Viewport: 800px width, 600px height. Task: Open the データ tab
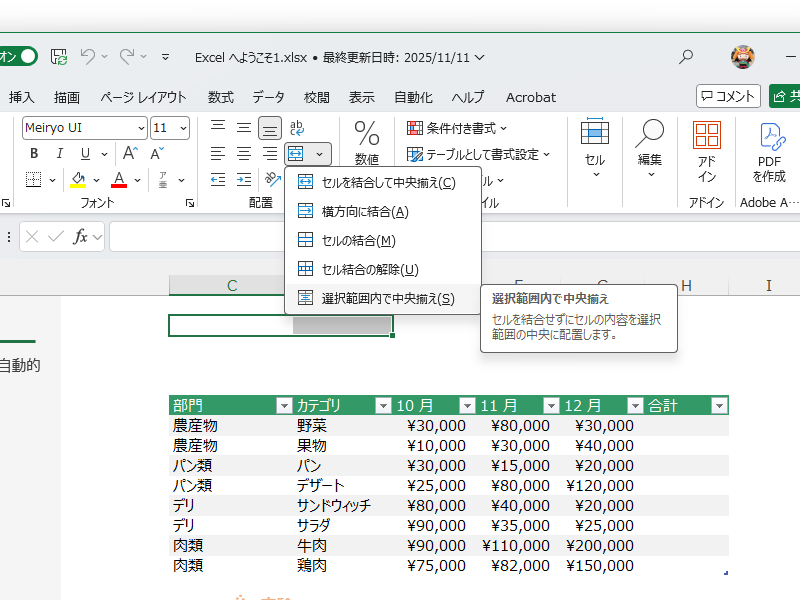coord(268,97)
